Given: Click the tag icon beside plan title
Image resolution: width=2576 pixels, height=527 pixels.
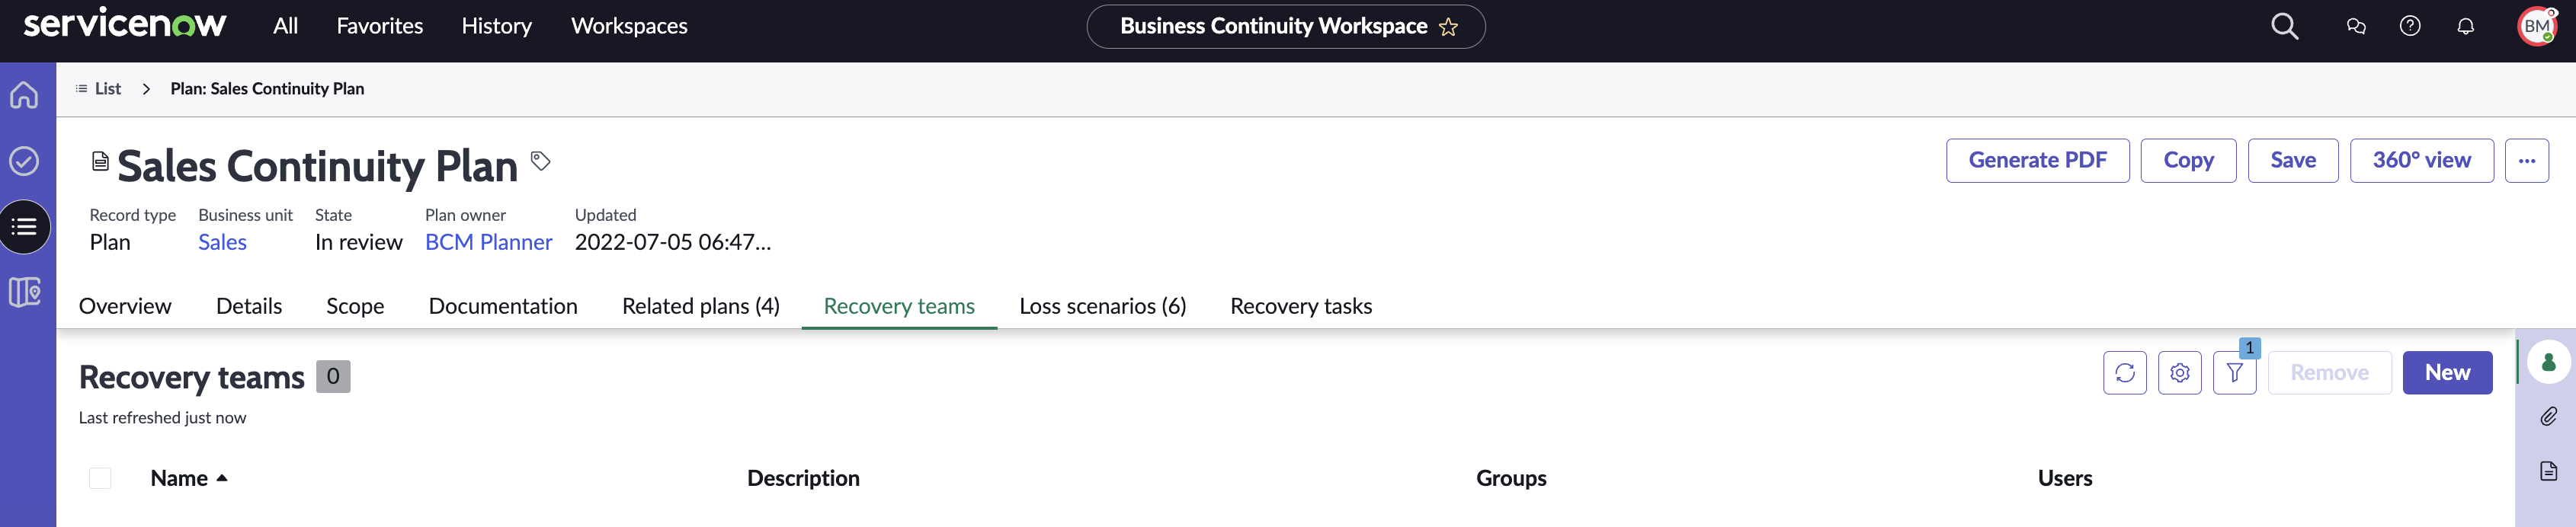Looking at the screenshot, I should [540, 161].
